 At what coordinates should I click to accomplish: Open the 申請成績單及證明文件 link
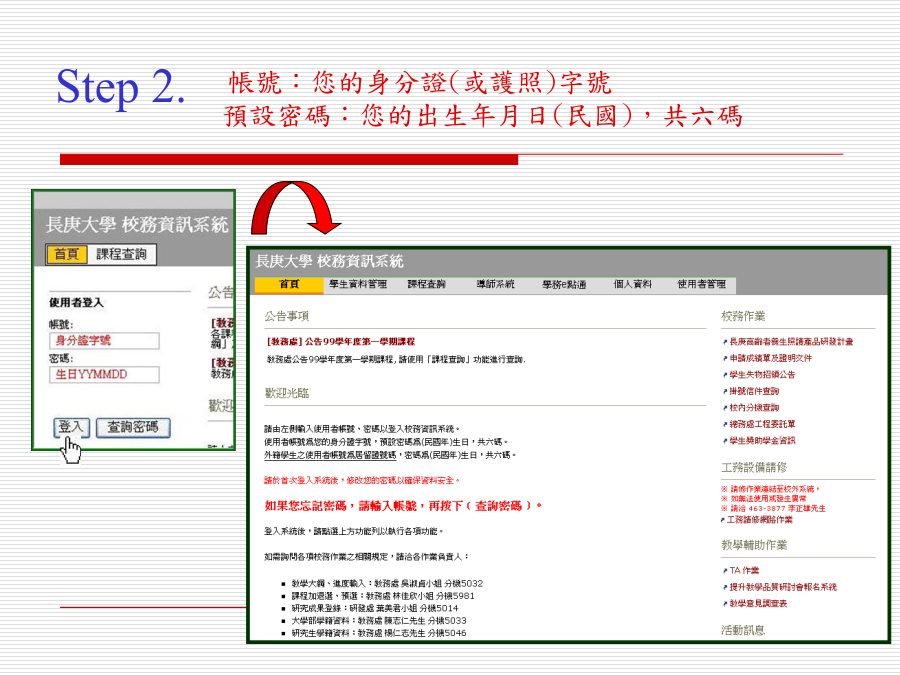coord(770,358)
